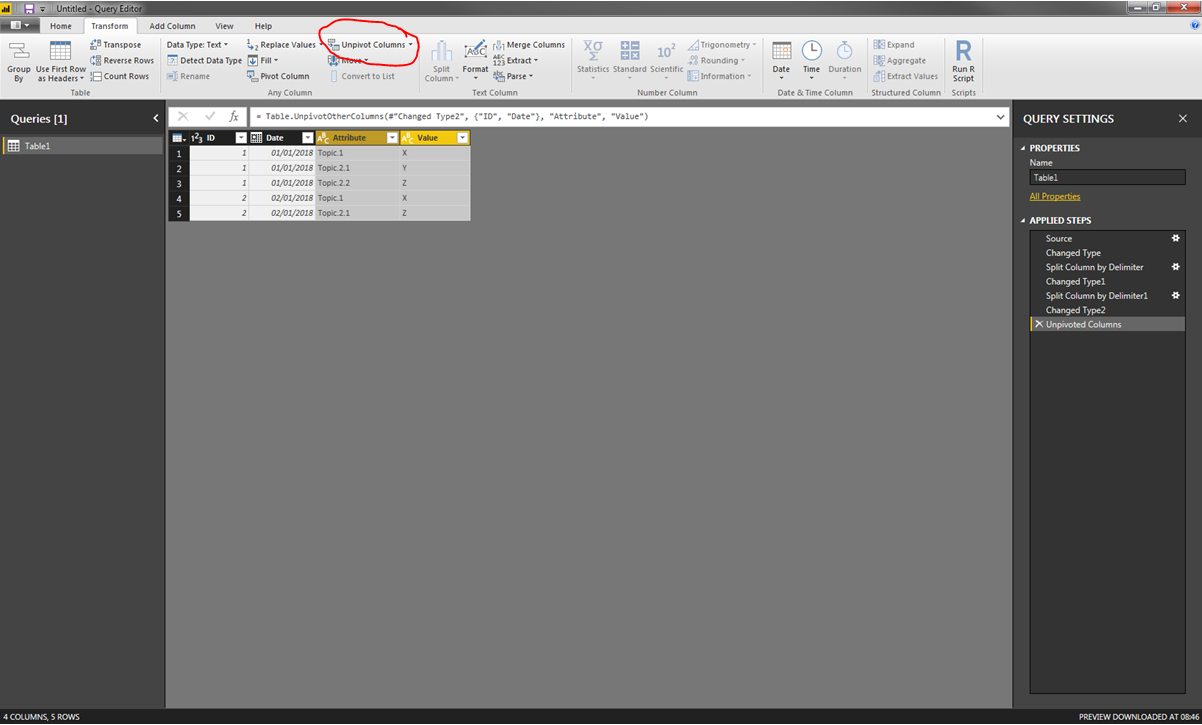Open the help question mark icon

(1195, 26)
